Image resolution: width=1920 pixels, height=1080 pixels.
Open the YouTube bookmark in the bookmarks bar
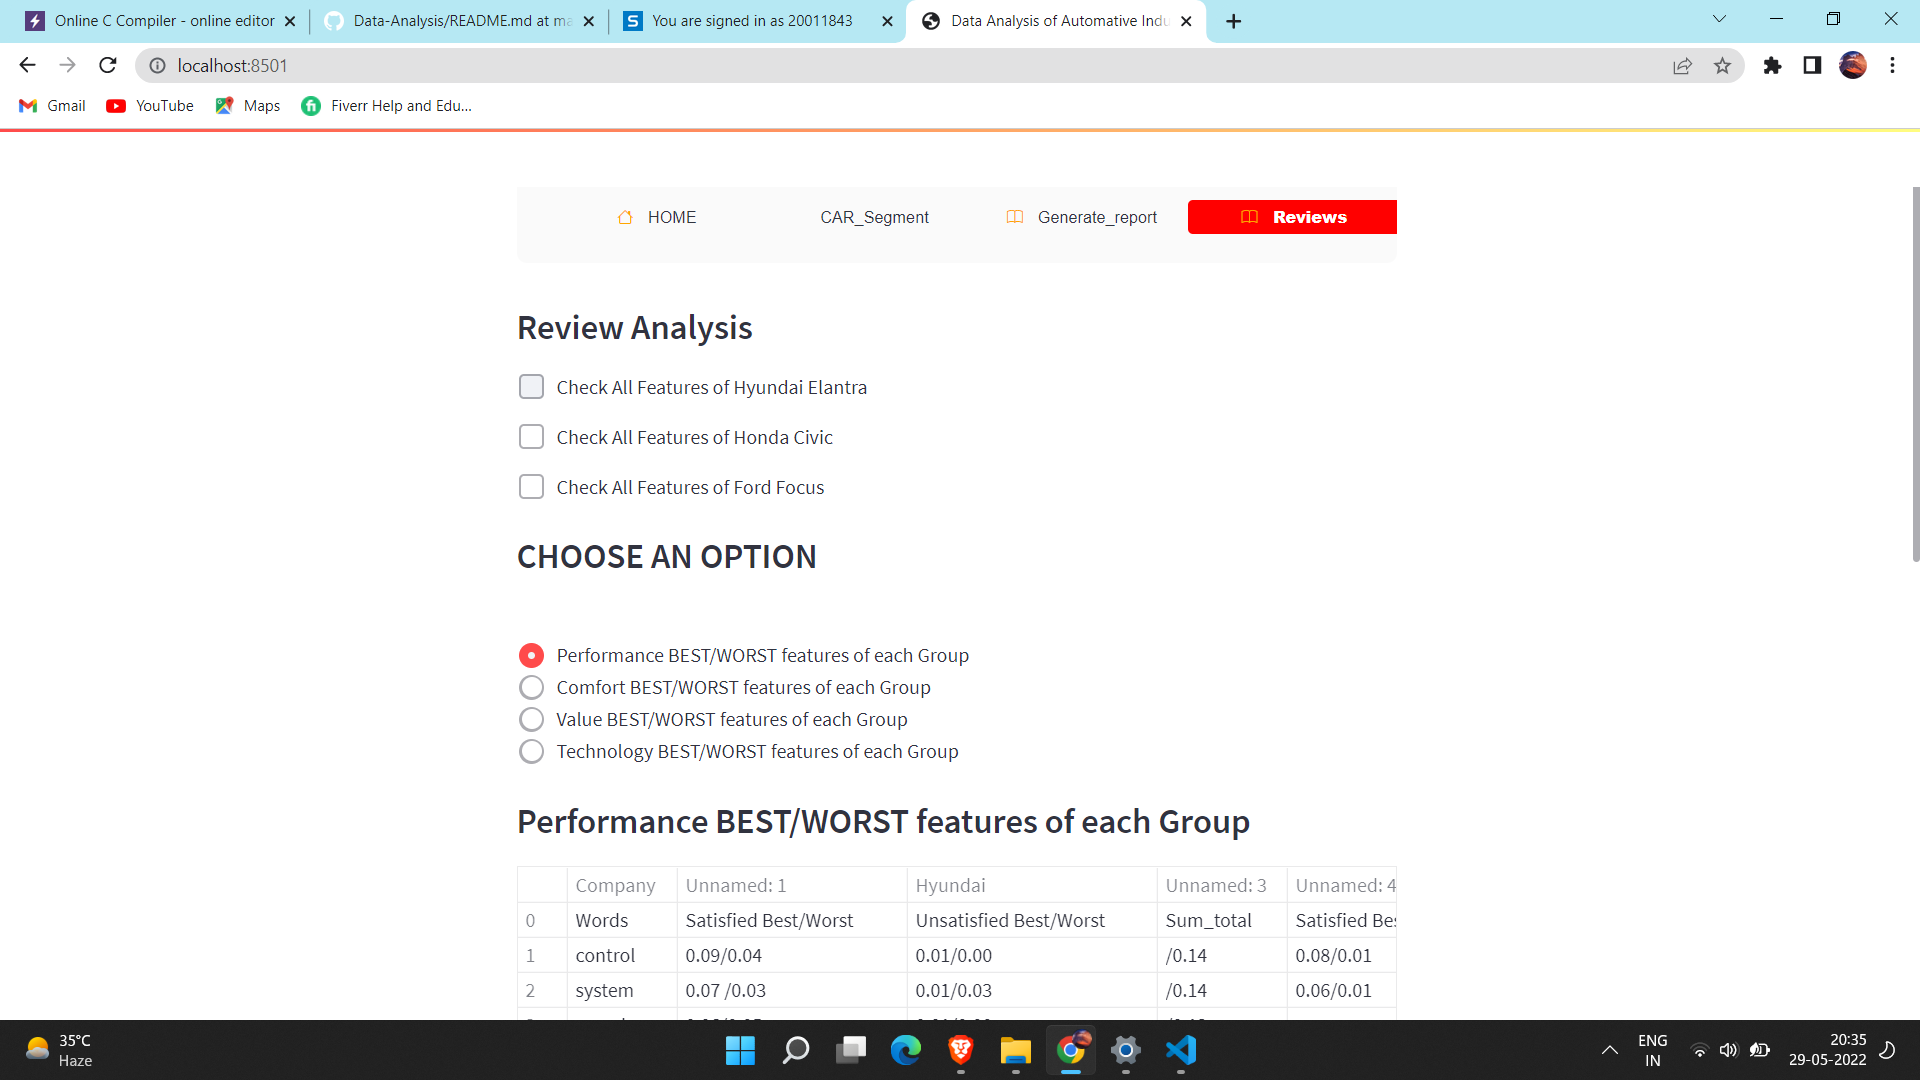coord(148,105)
